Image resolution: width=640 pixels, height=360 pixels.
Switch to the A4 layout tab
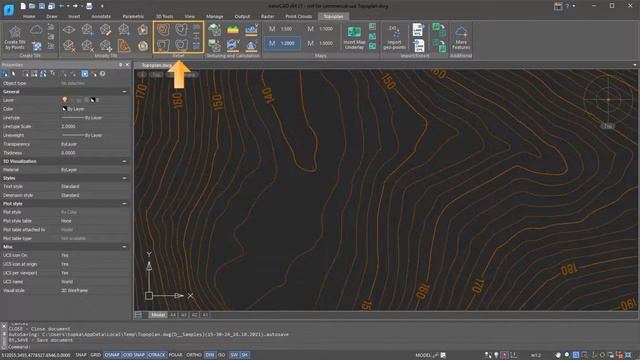point(173,315)
